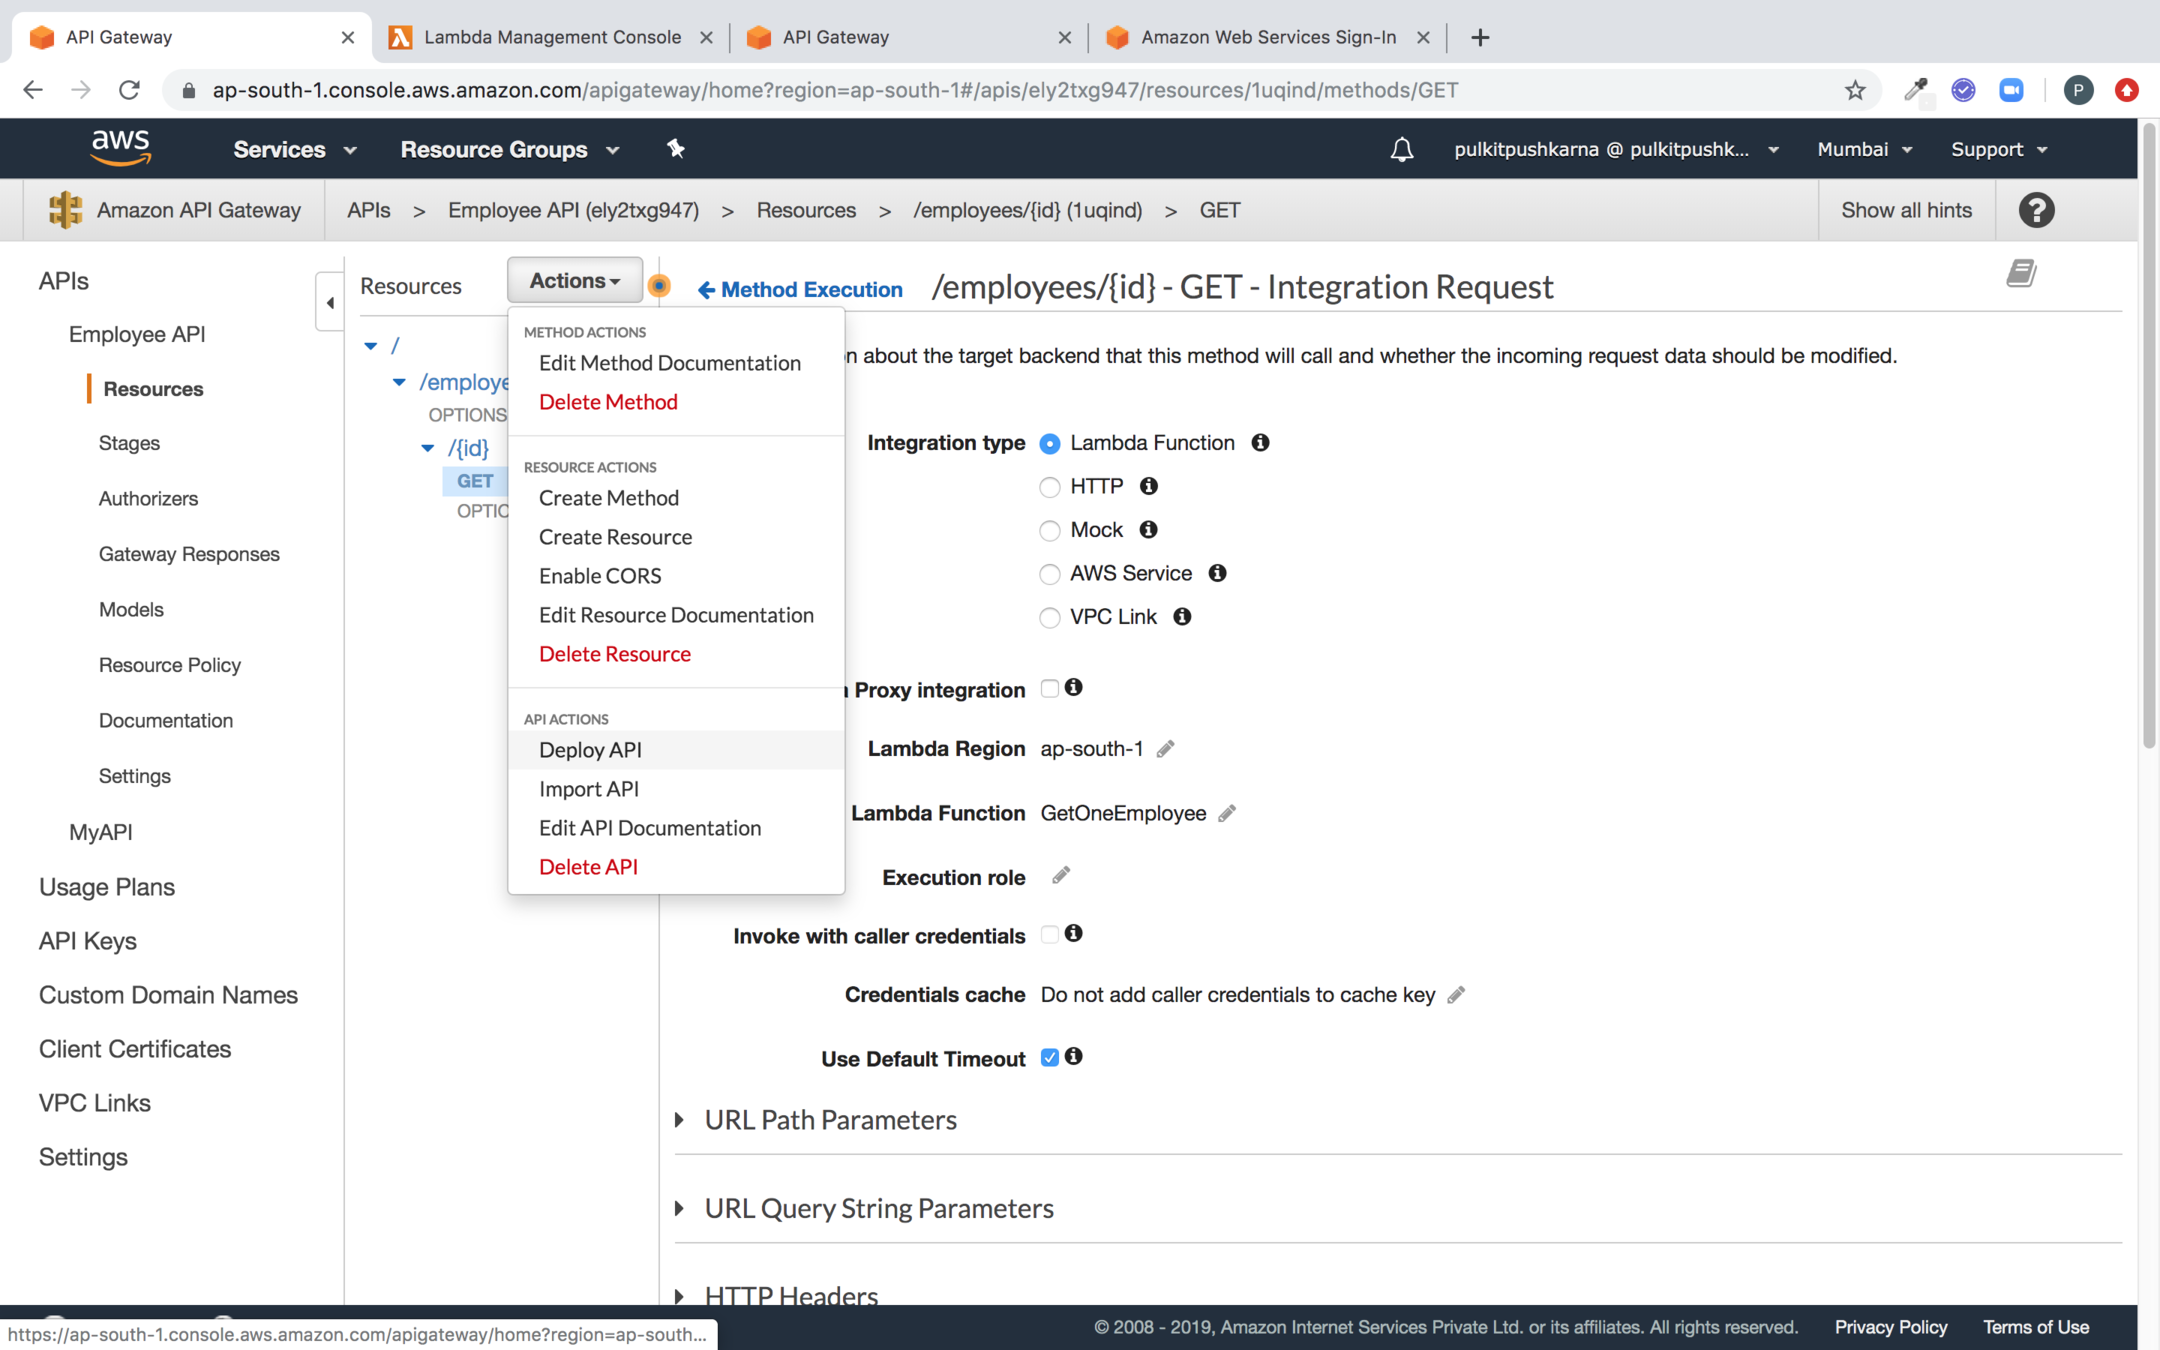The width and height of the screenshot is (2160, 1350).
Task: Click the help question mark icon
Action: point(2036,210)
